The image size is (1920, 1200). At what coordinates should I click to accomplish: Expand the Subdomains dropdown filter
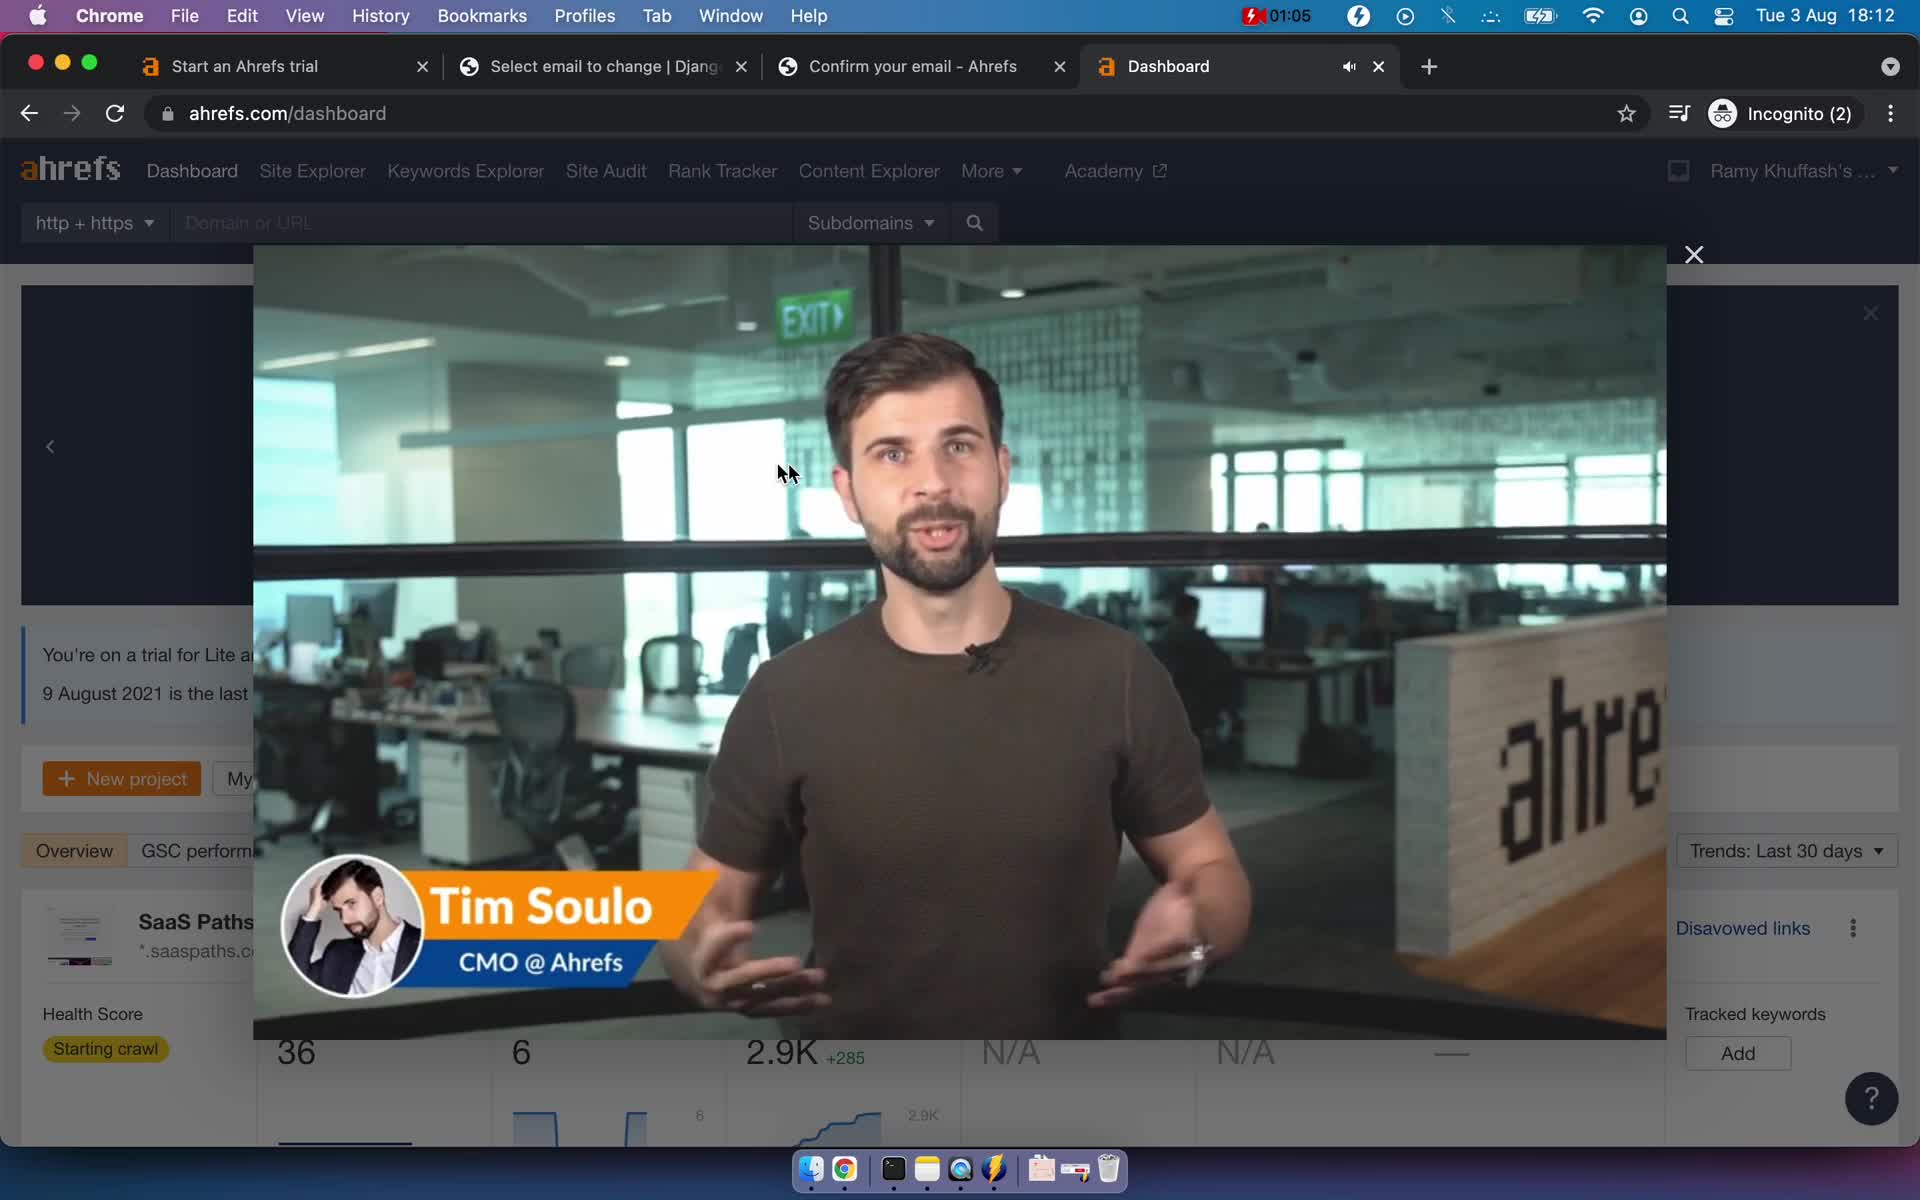pyautogui.click(x=869, y=223)
